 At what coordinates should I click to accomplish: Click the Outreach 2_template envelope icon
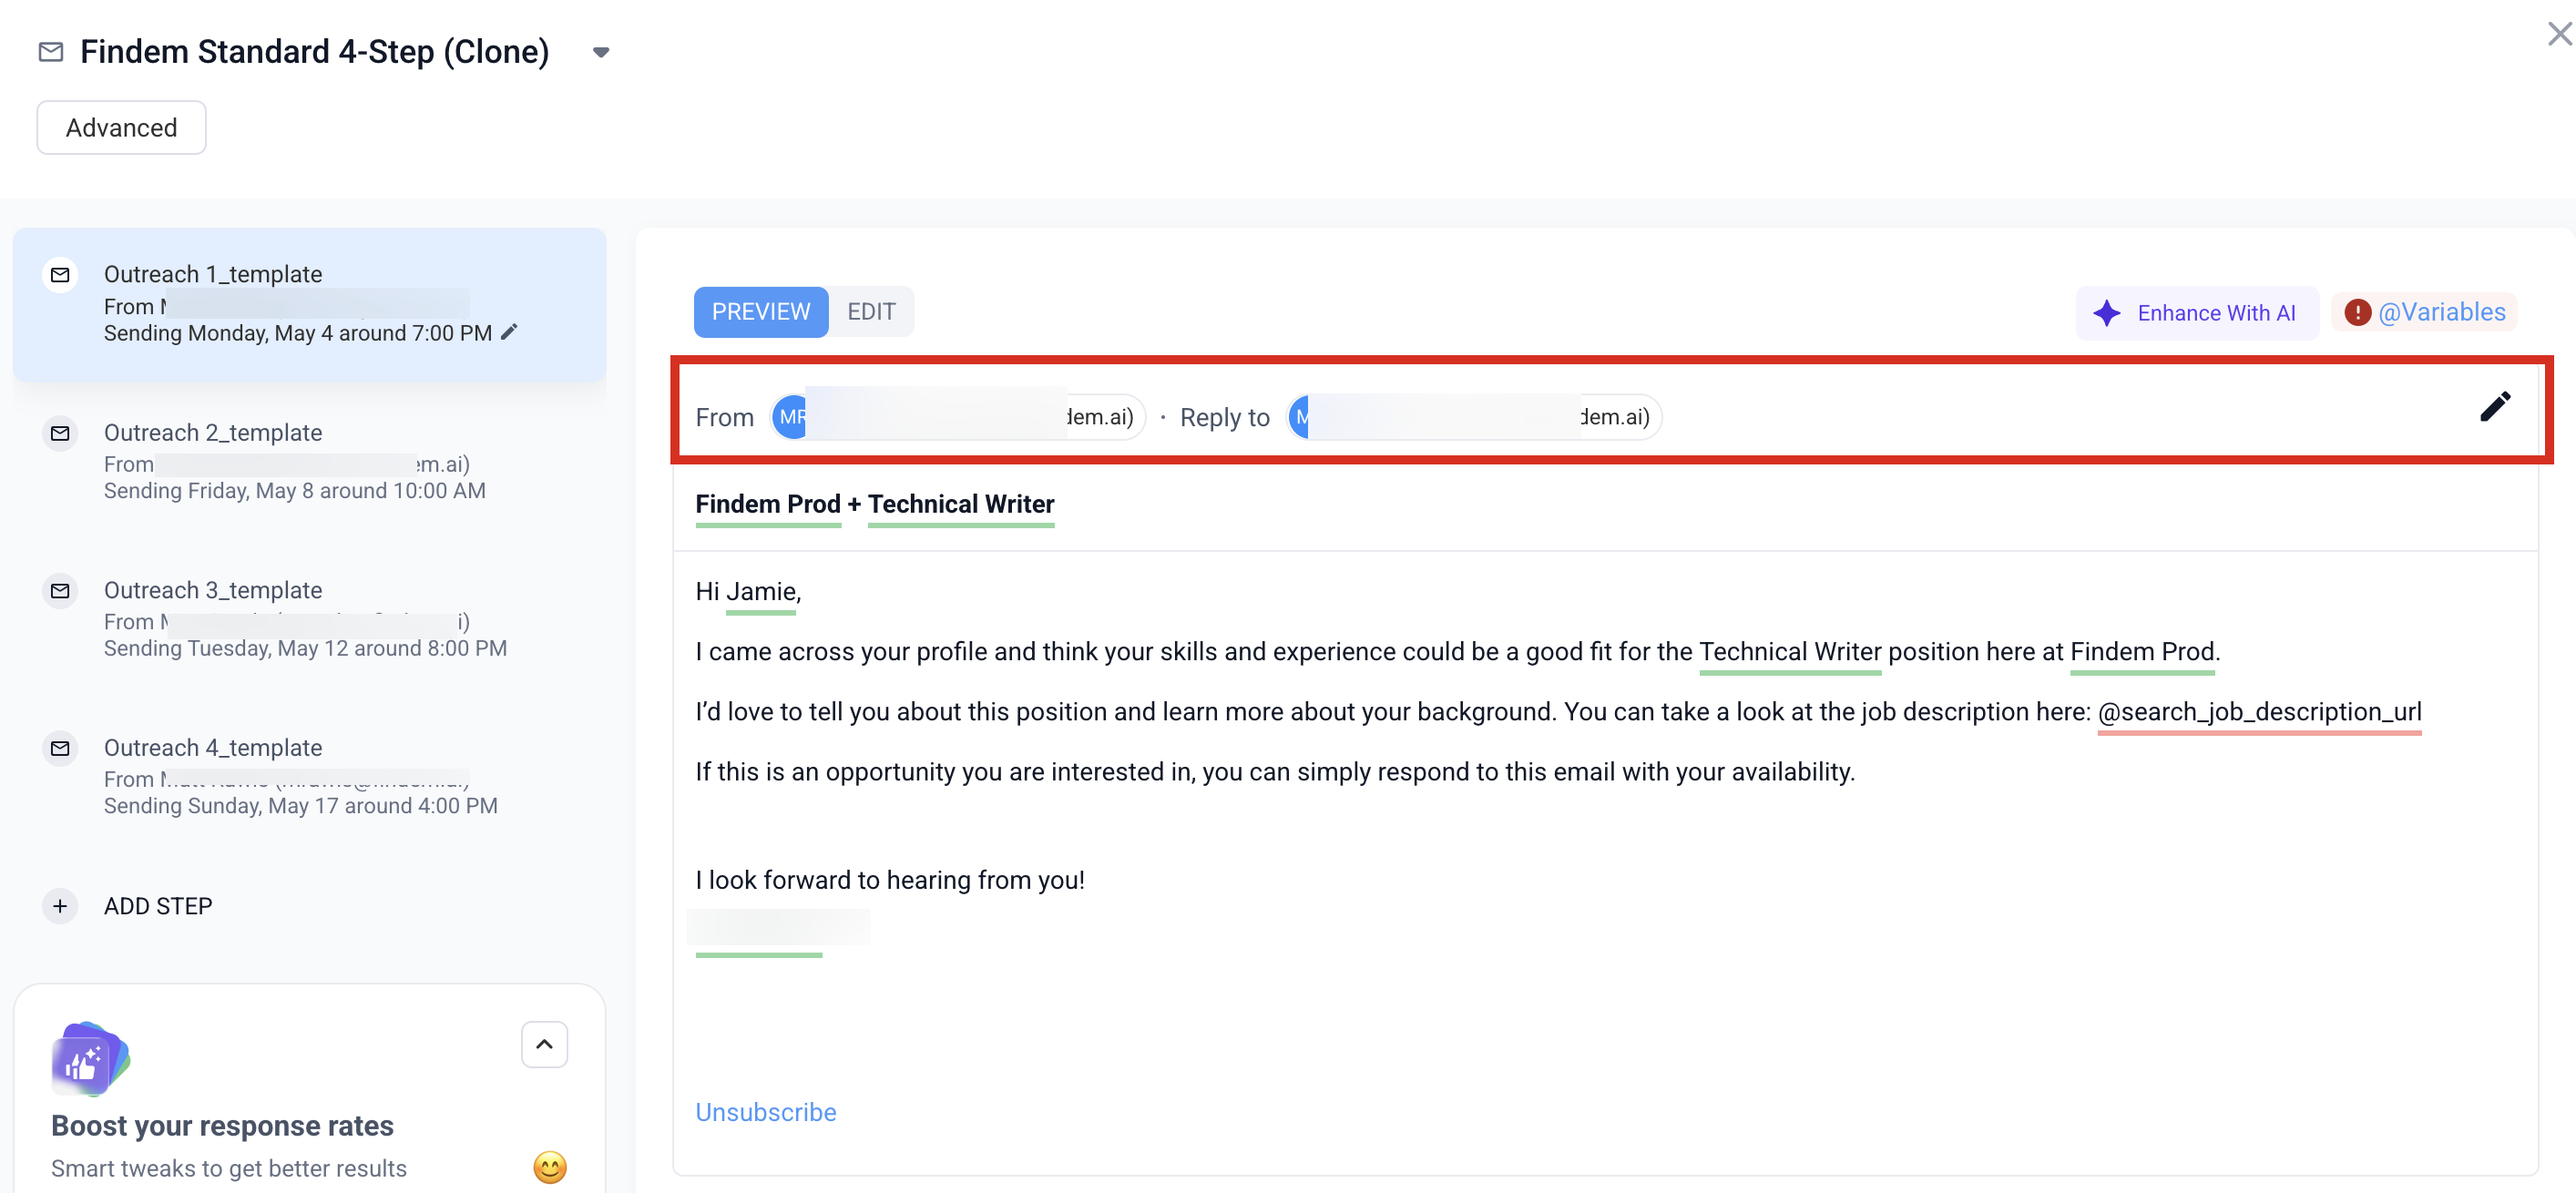pyautogui.click(x=60, y=433)
